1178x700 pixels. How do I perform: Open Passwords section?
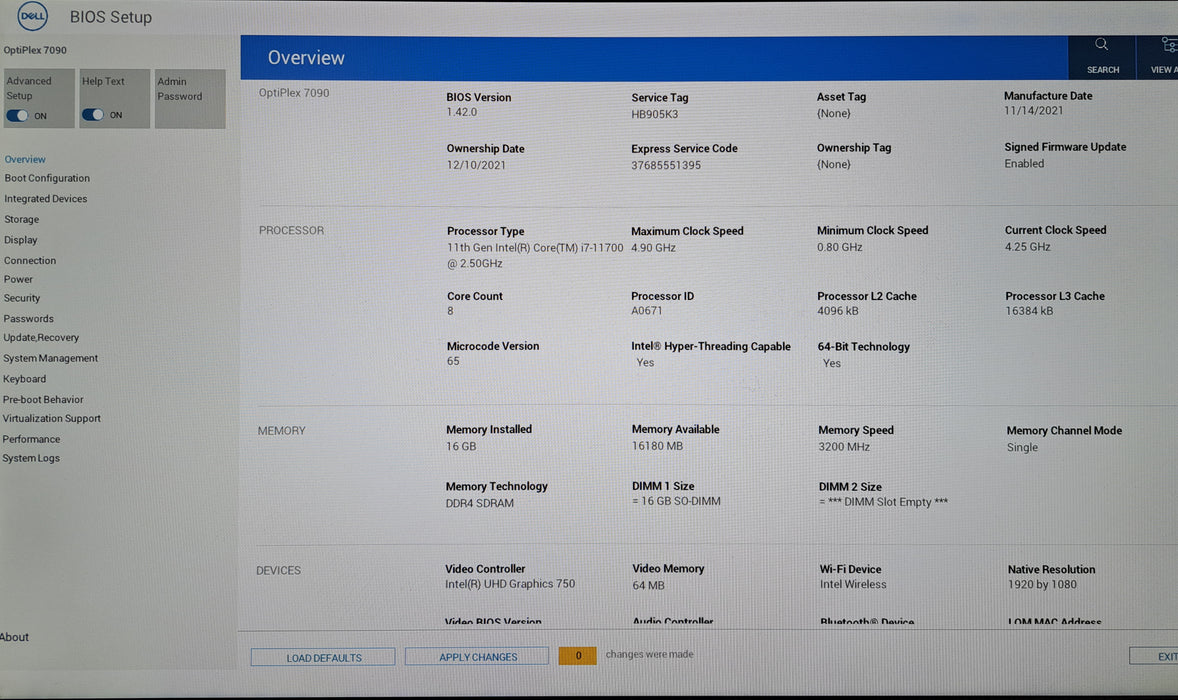(29, 318)
